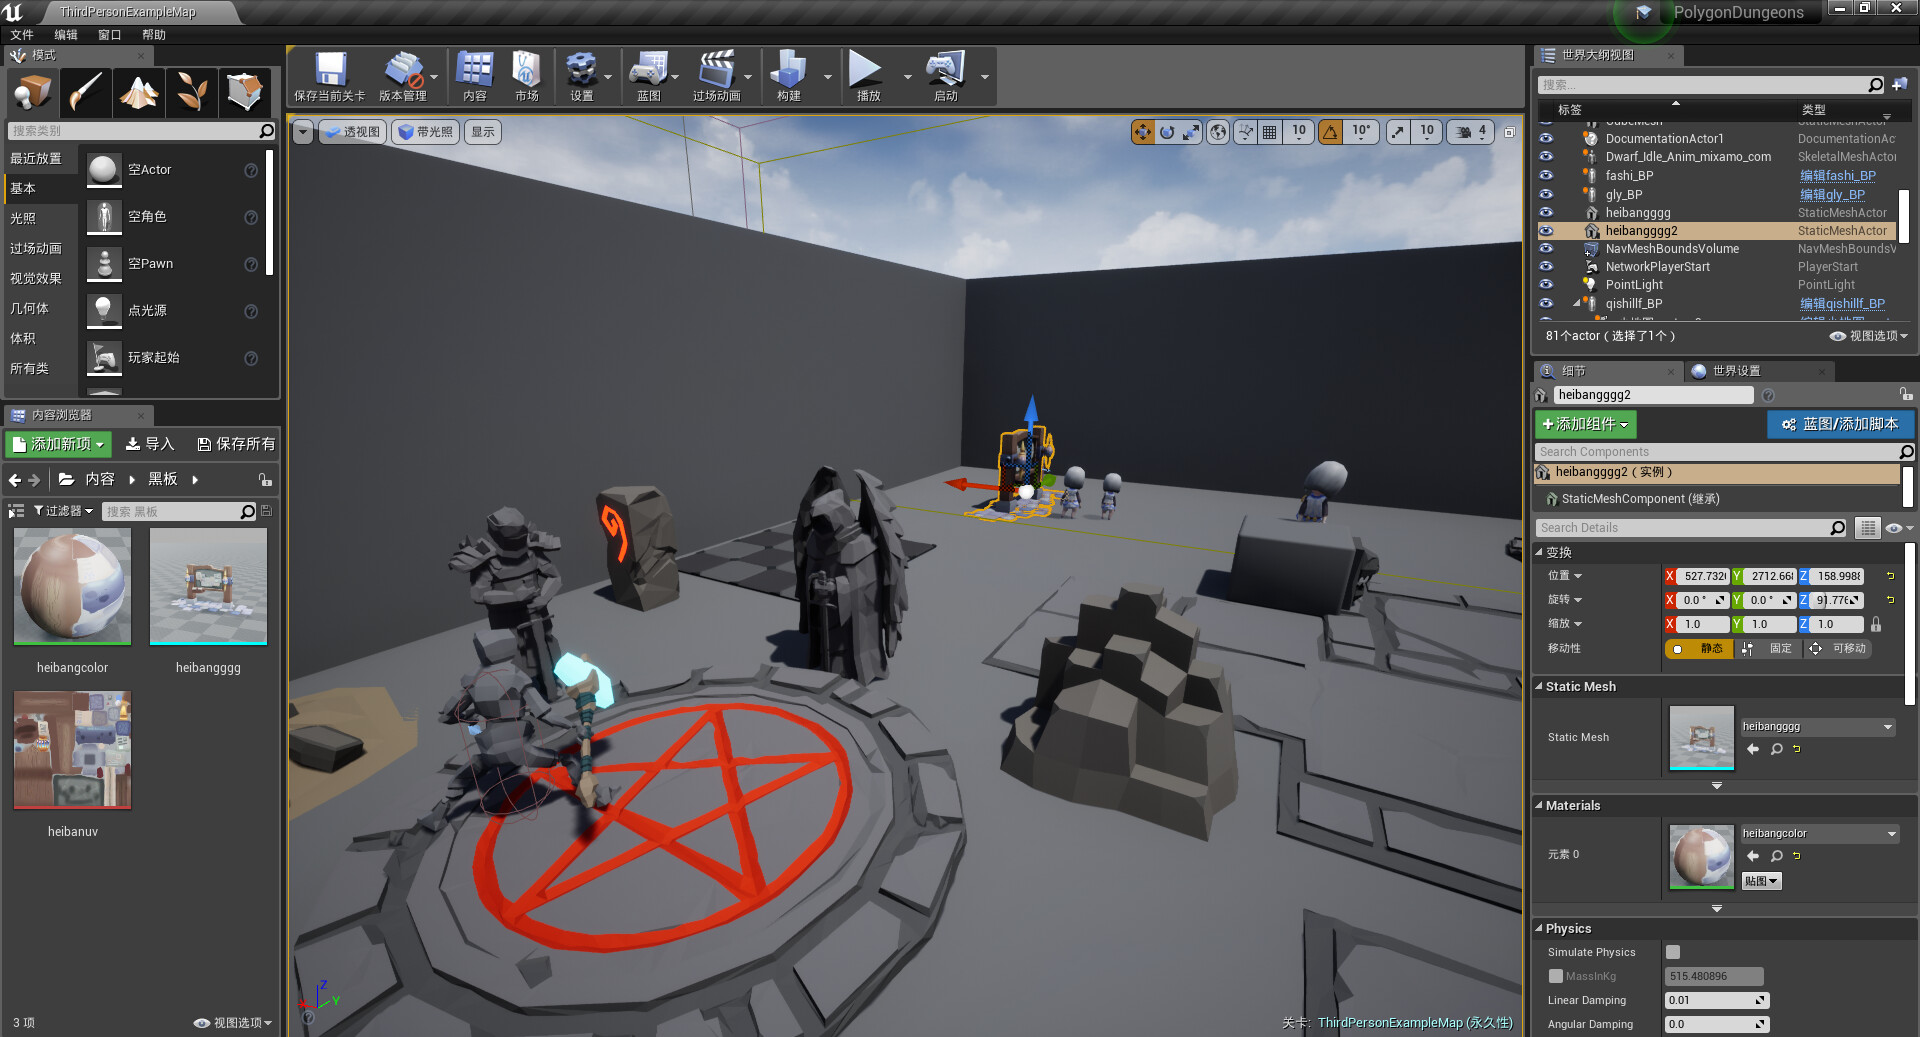The image size is (1920, 1037).
Task: Save the current level with 保存当前关卡
Action: (330, 76)
